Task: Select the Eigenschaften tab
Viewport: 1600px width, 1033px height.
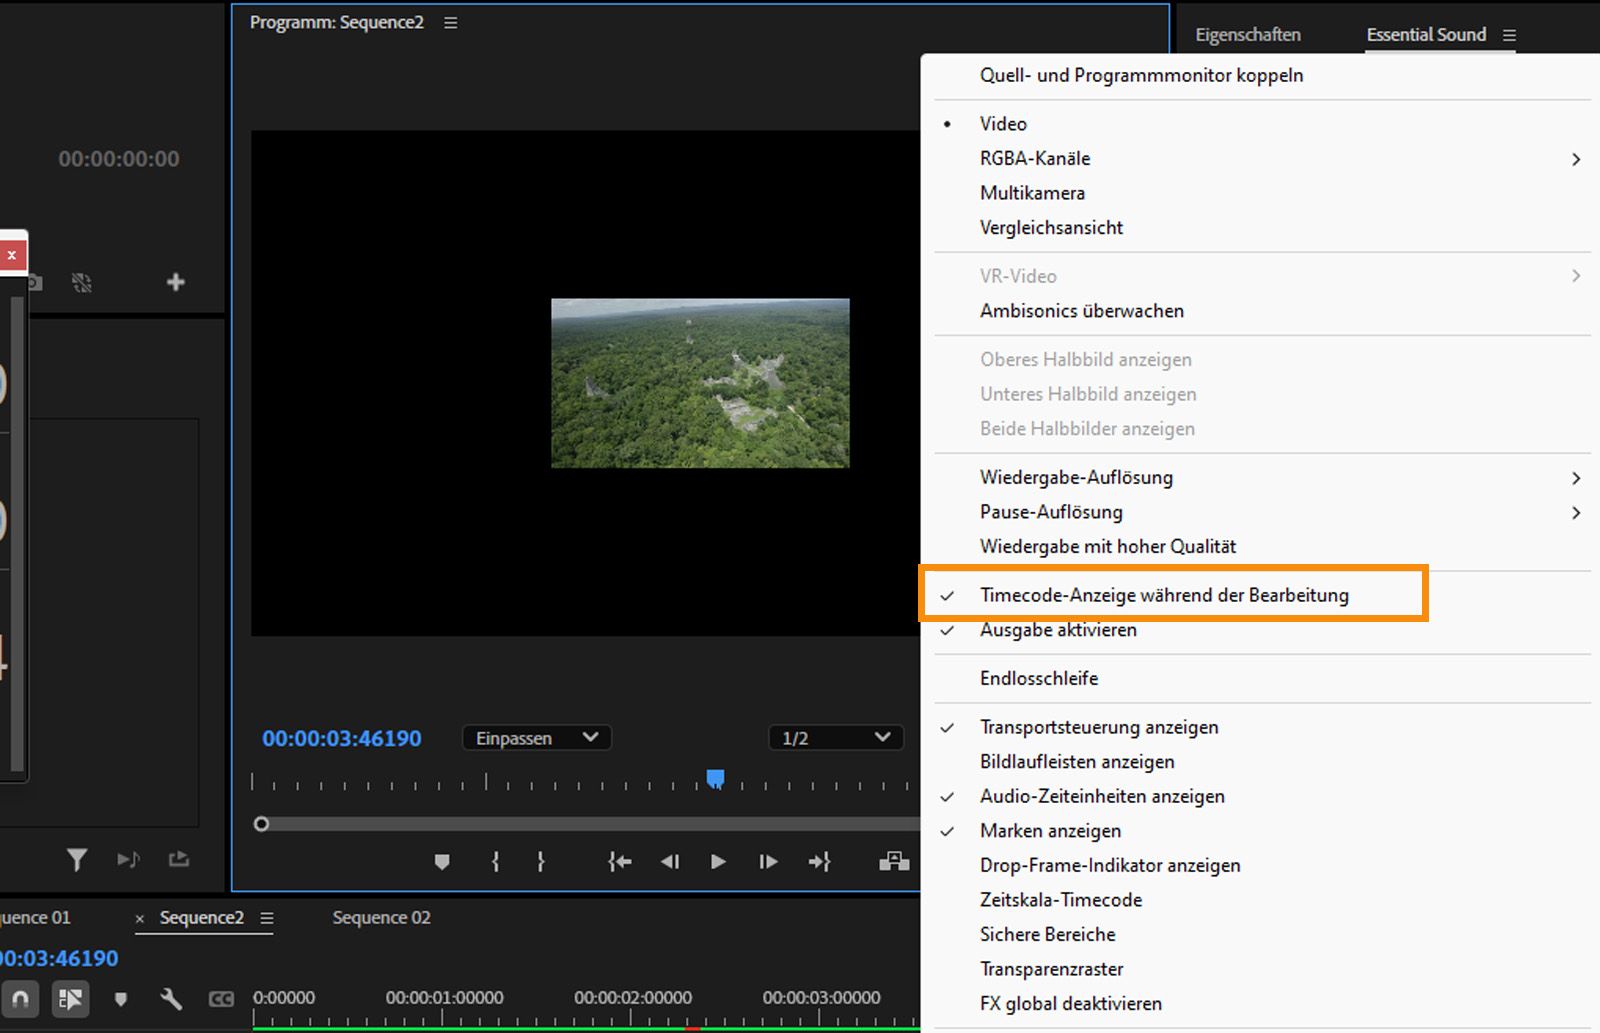Action: point(1248,34)
